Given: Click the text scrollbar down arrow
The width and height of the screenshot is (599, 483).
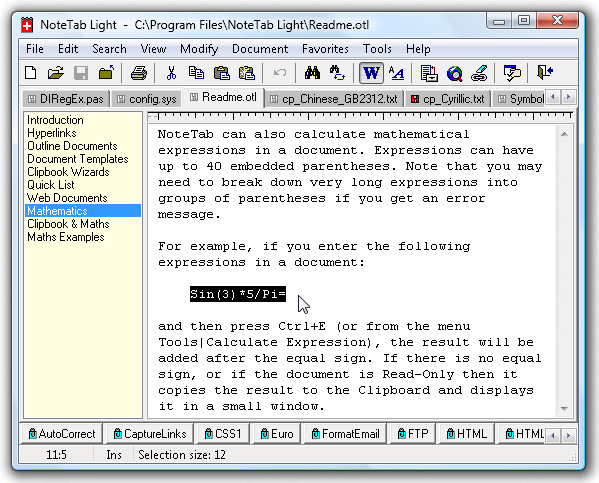Looking at the screenshot, I should 564,408.
